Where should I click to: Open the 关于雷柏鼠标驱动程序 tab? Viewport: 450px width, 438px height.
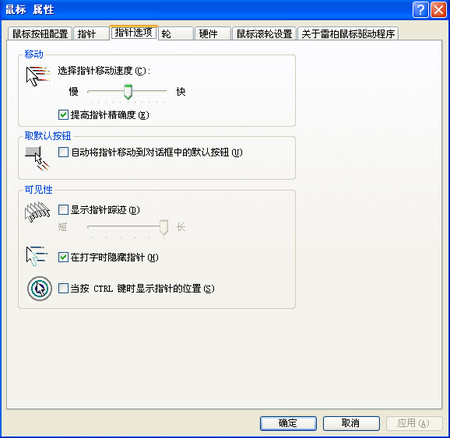pyautogui.click(x=348, y=34)
